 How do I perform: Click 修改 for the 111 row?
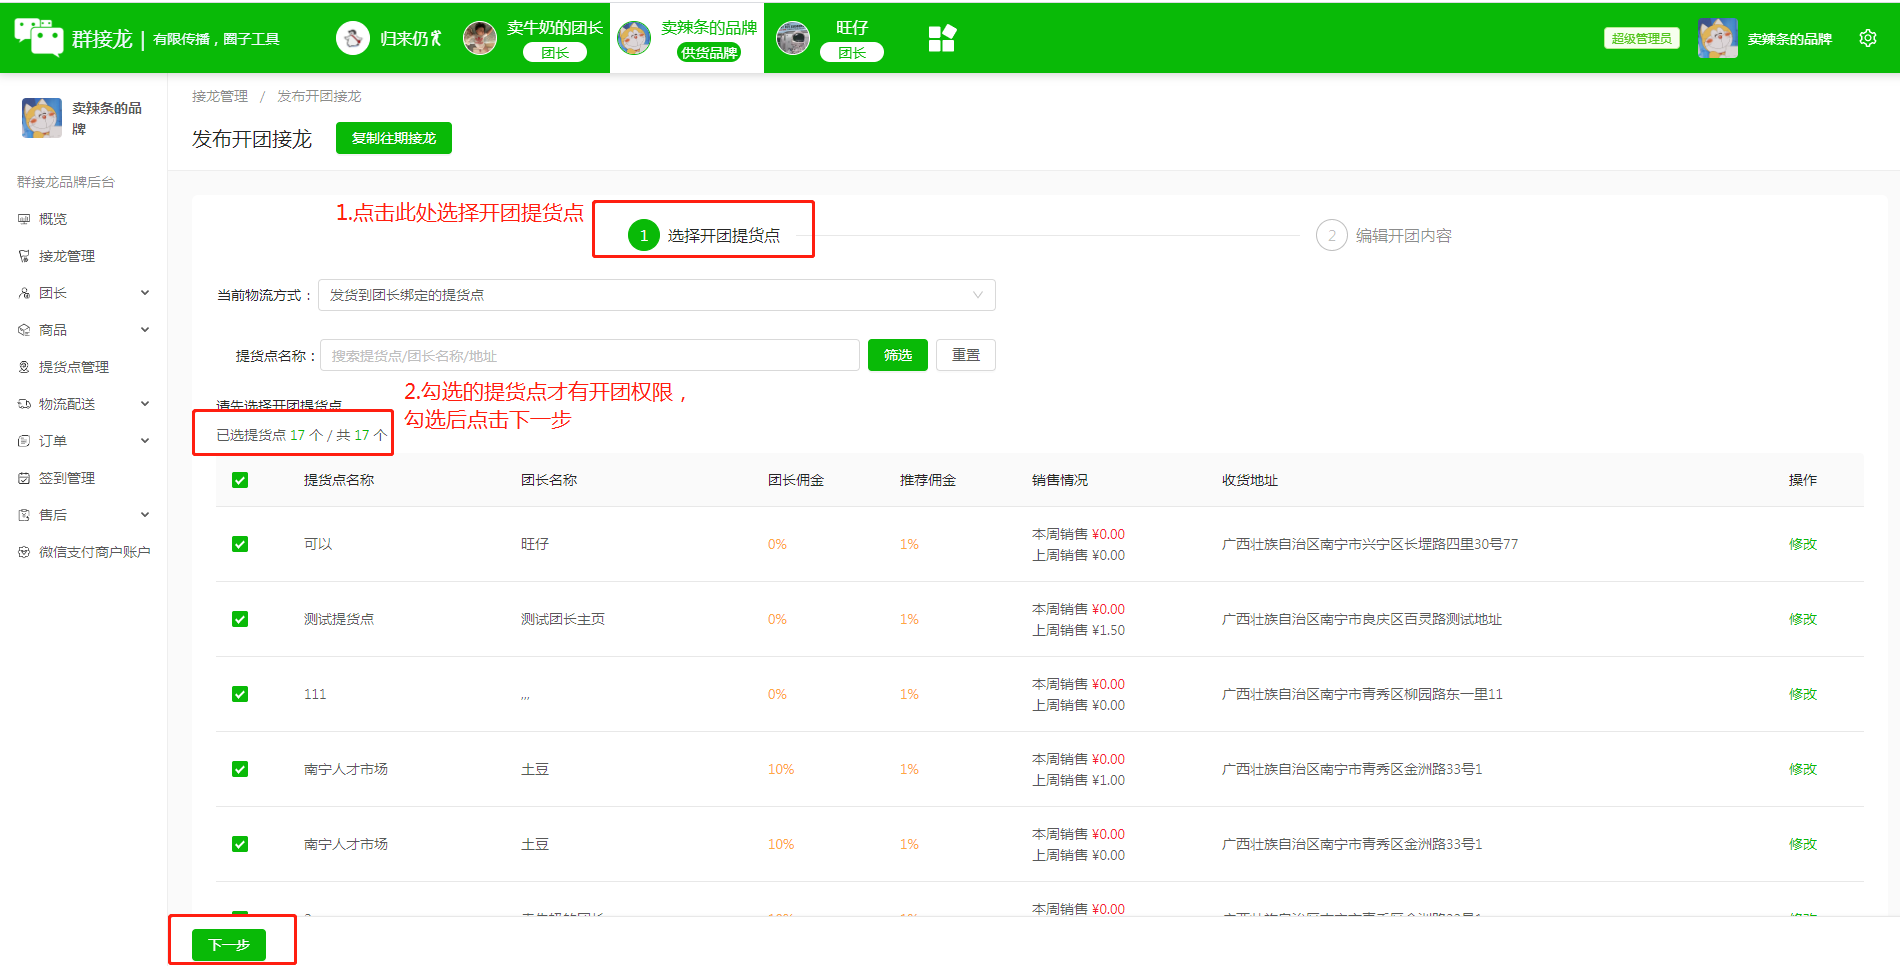click(1803, 694)
